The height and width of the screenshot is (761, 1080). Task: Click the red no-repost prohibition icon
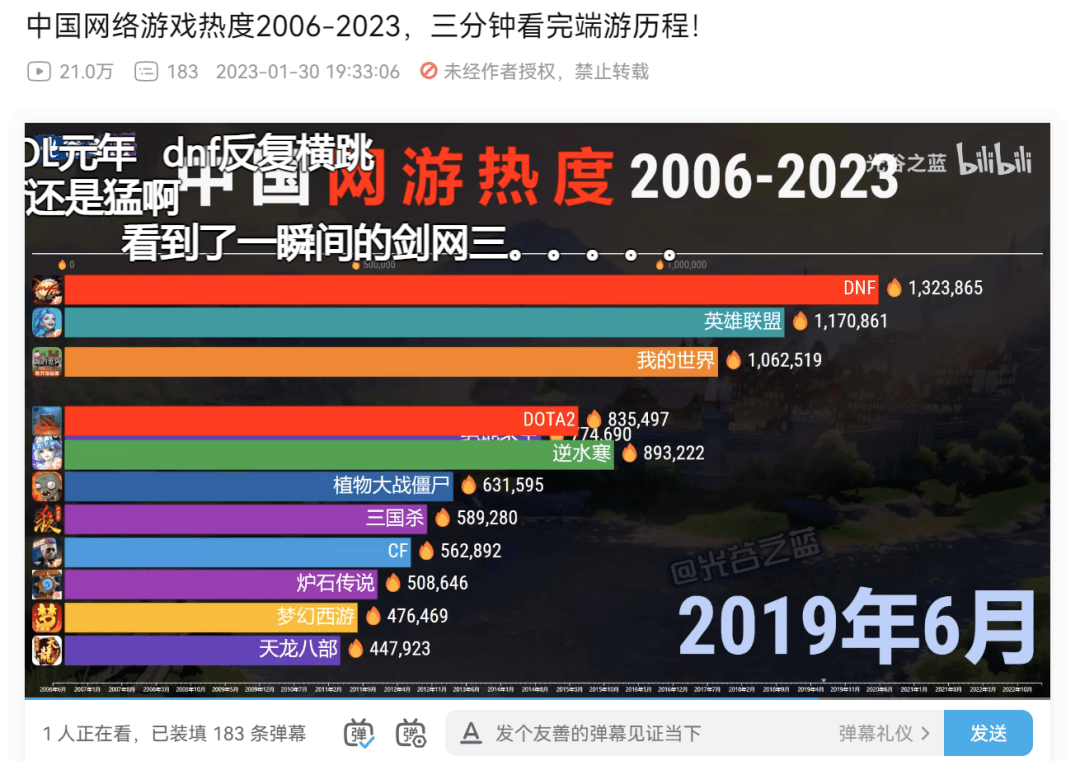pos(428,71)
